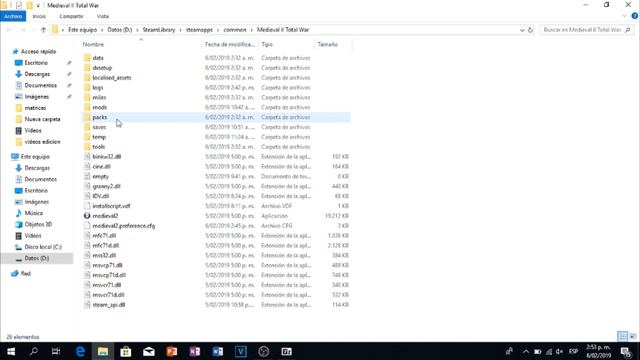The width and height of the screenshot is (640, 360).
Task: Sort by the Tamaño column header
Action: click(327, 44)
